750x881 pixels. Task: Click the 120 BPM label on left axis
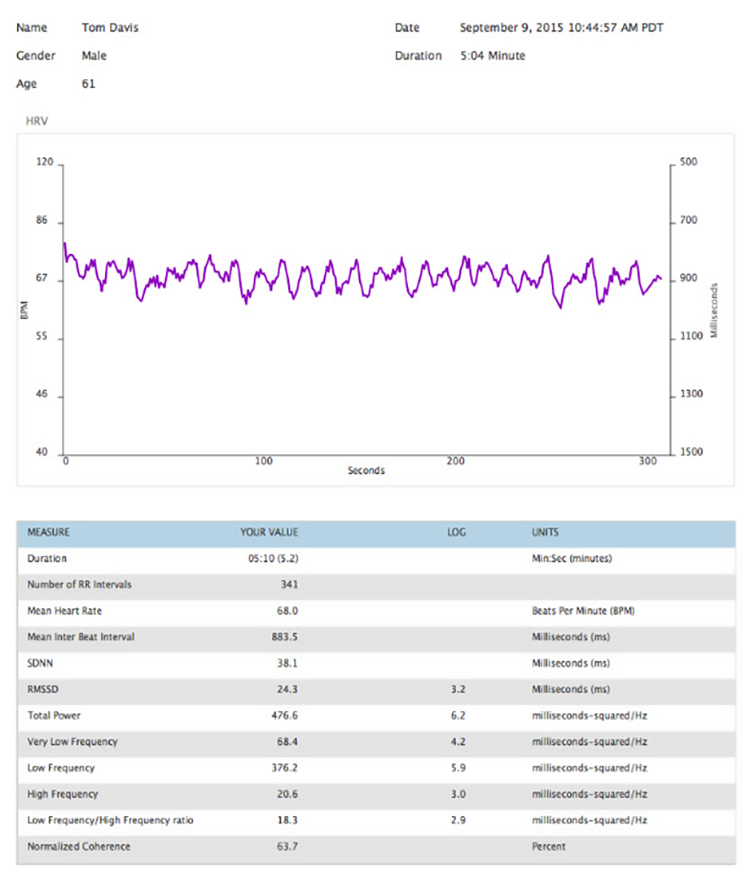click(x=44, y=162)
